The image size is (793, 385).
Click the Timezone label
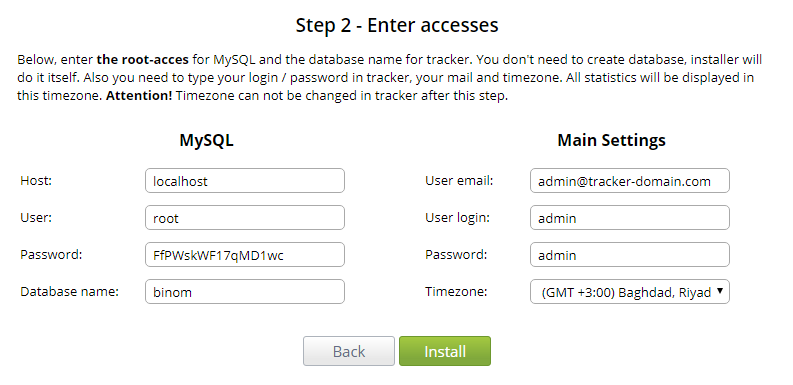(456, 291)
